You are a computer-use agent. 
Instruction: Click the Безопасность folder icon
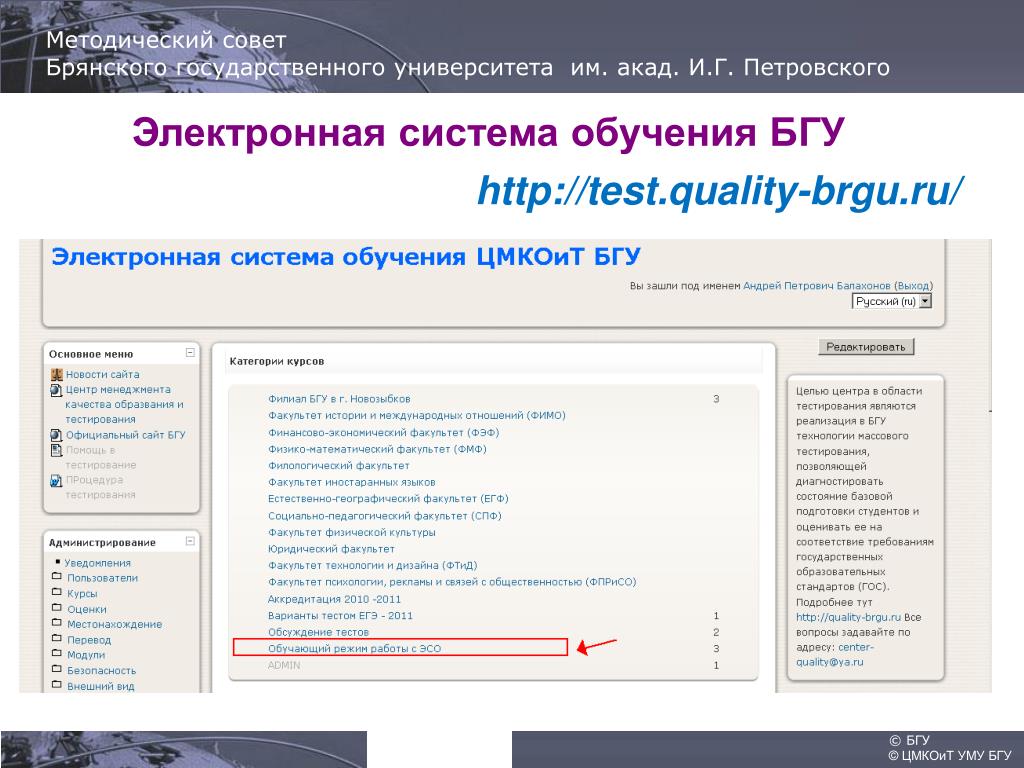click(x=57, y=669)
